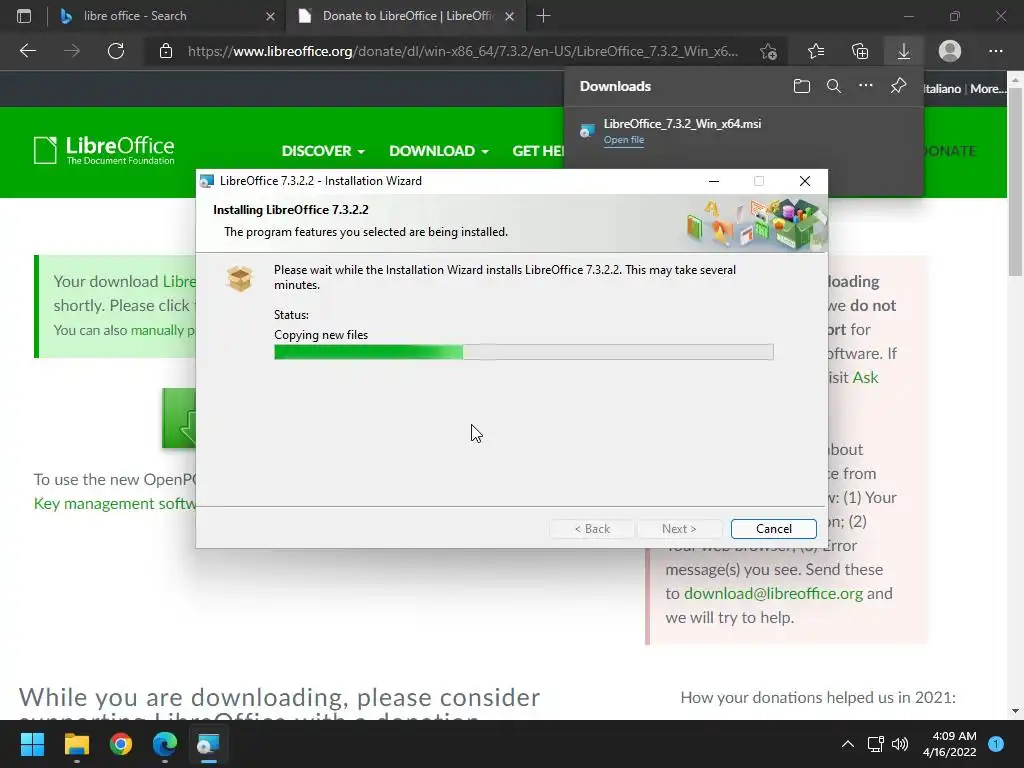Close the Donate to LibreOffice tab

(x=509, y=16)
